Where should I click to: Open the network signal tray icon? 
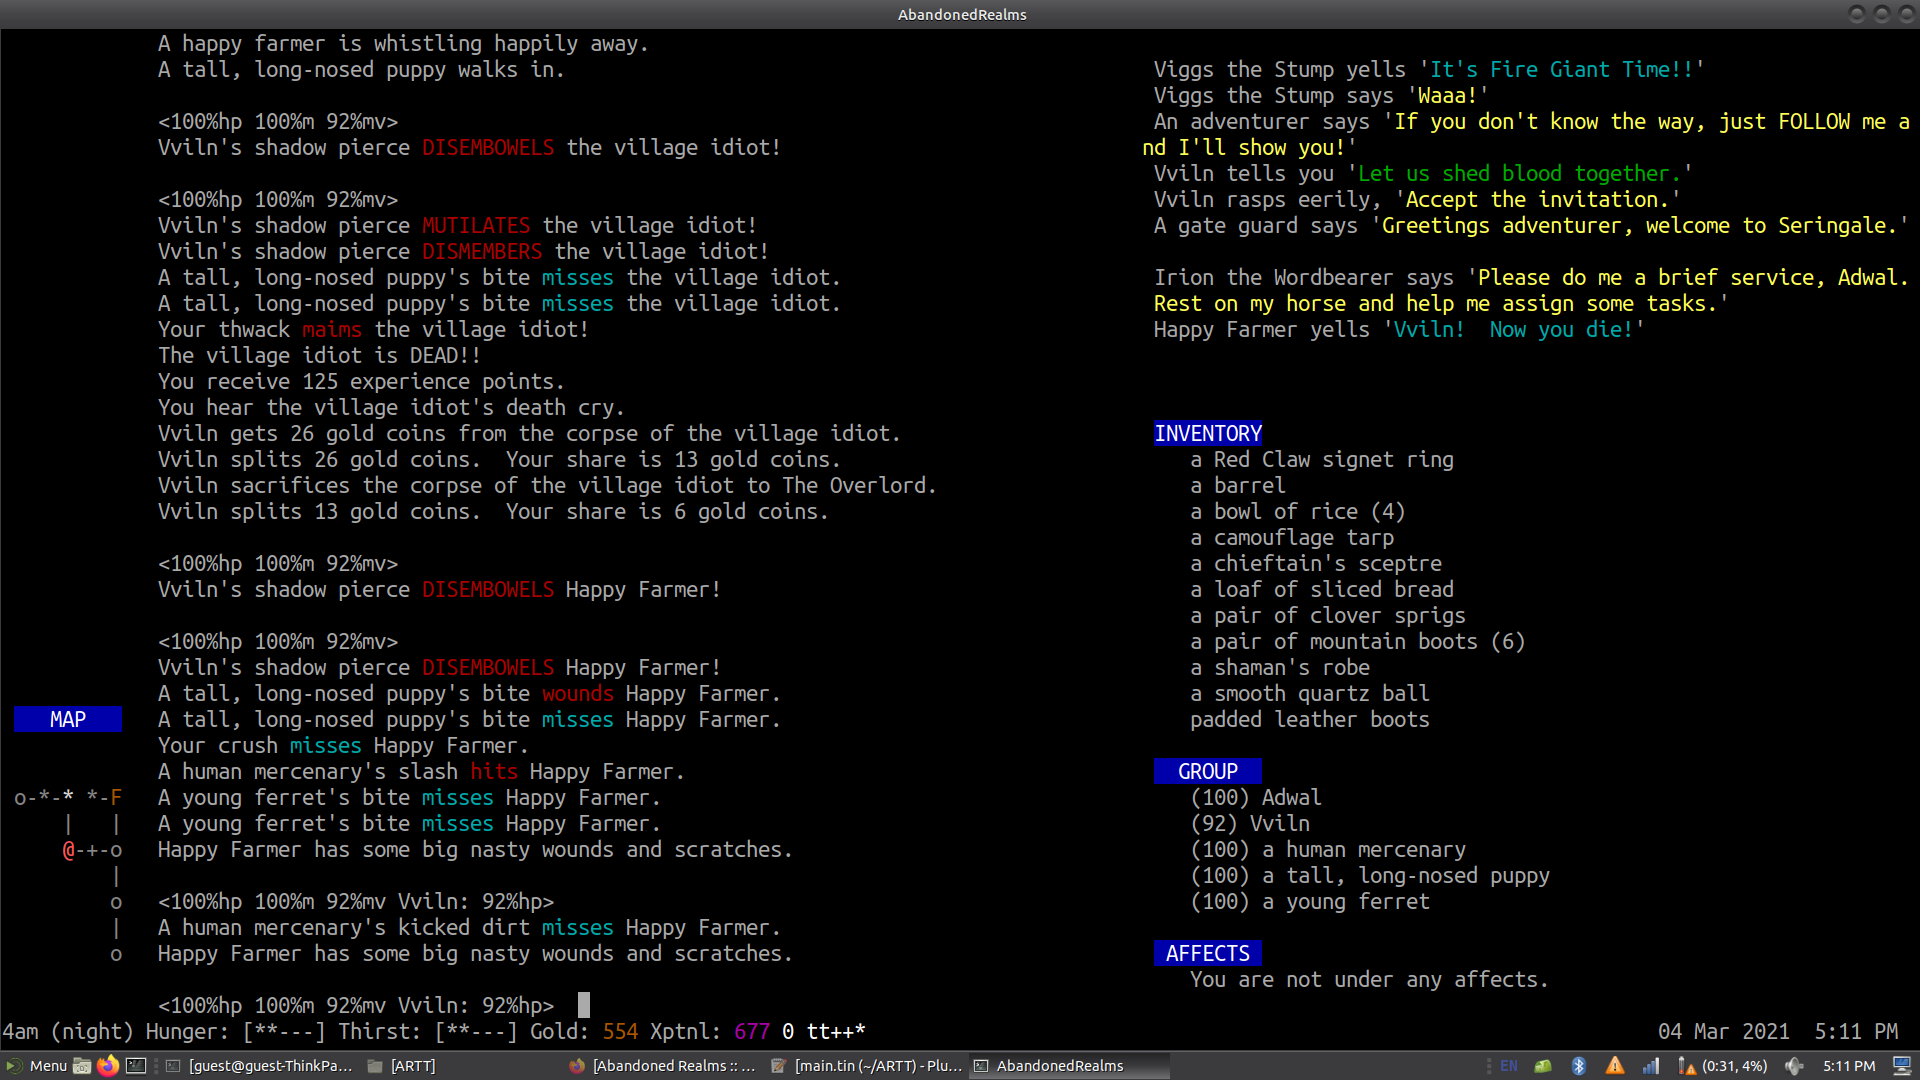pos(1651,1066)
